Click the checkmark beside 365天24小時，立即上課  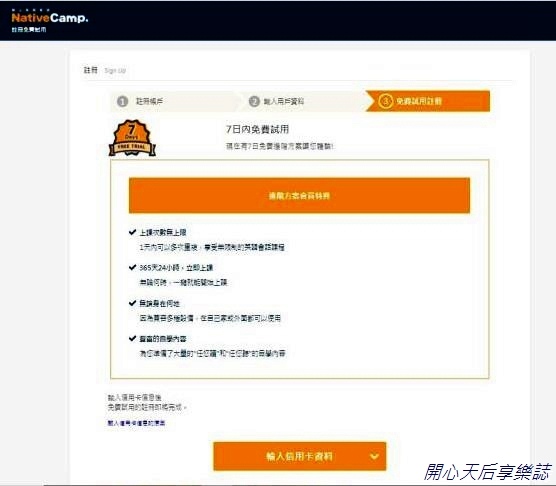132,267
